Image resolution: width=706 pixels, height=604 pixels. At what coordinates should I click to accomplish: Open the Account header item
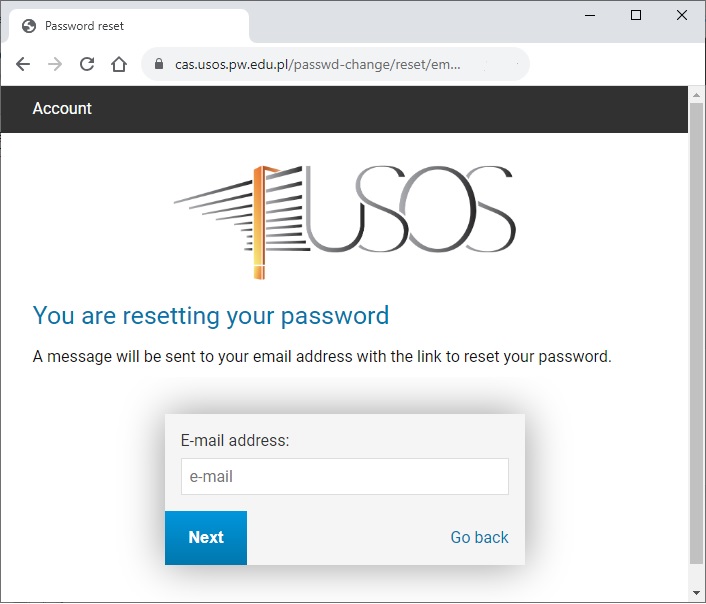click(62, 109)
